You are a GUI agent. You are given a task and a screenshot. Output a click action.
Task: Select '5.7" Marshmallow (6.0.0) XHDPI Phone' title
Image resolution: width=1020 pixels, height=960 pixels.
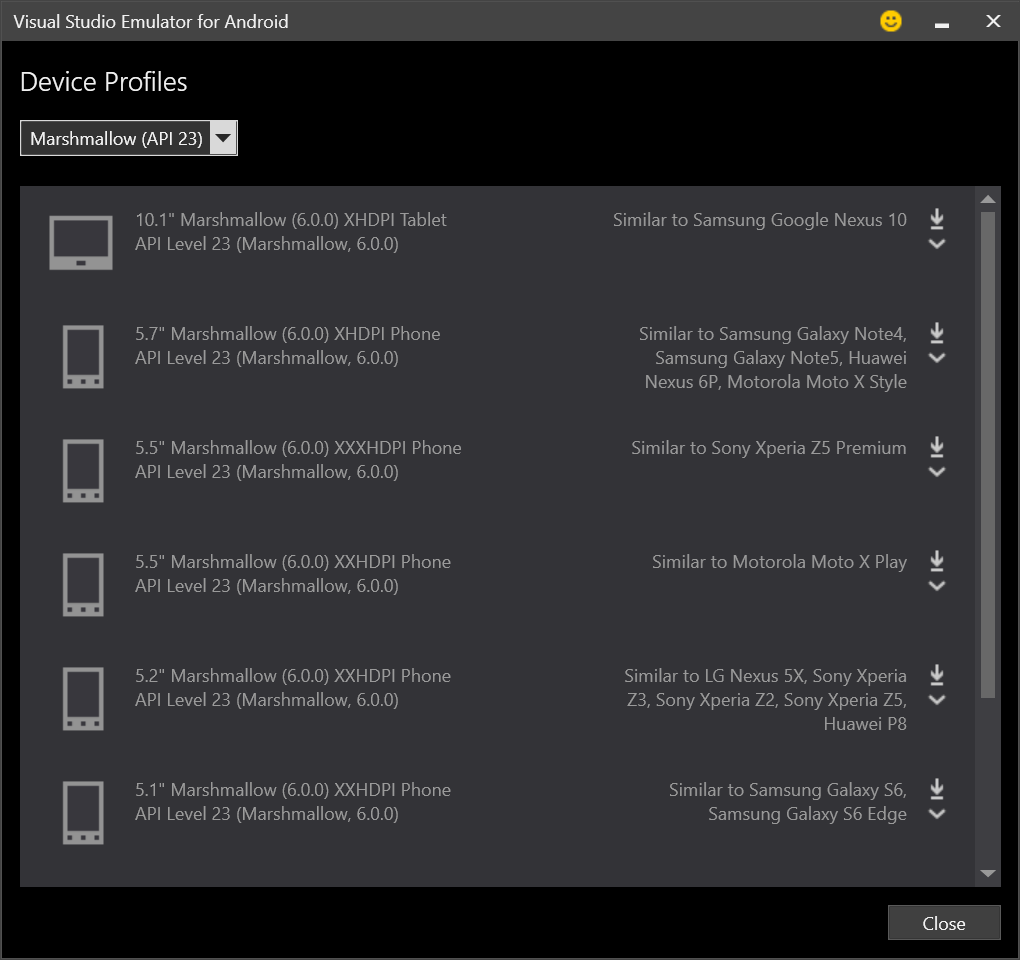pyautogui.click(x=288, y=334)
